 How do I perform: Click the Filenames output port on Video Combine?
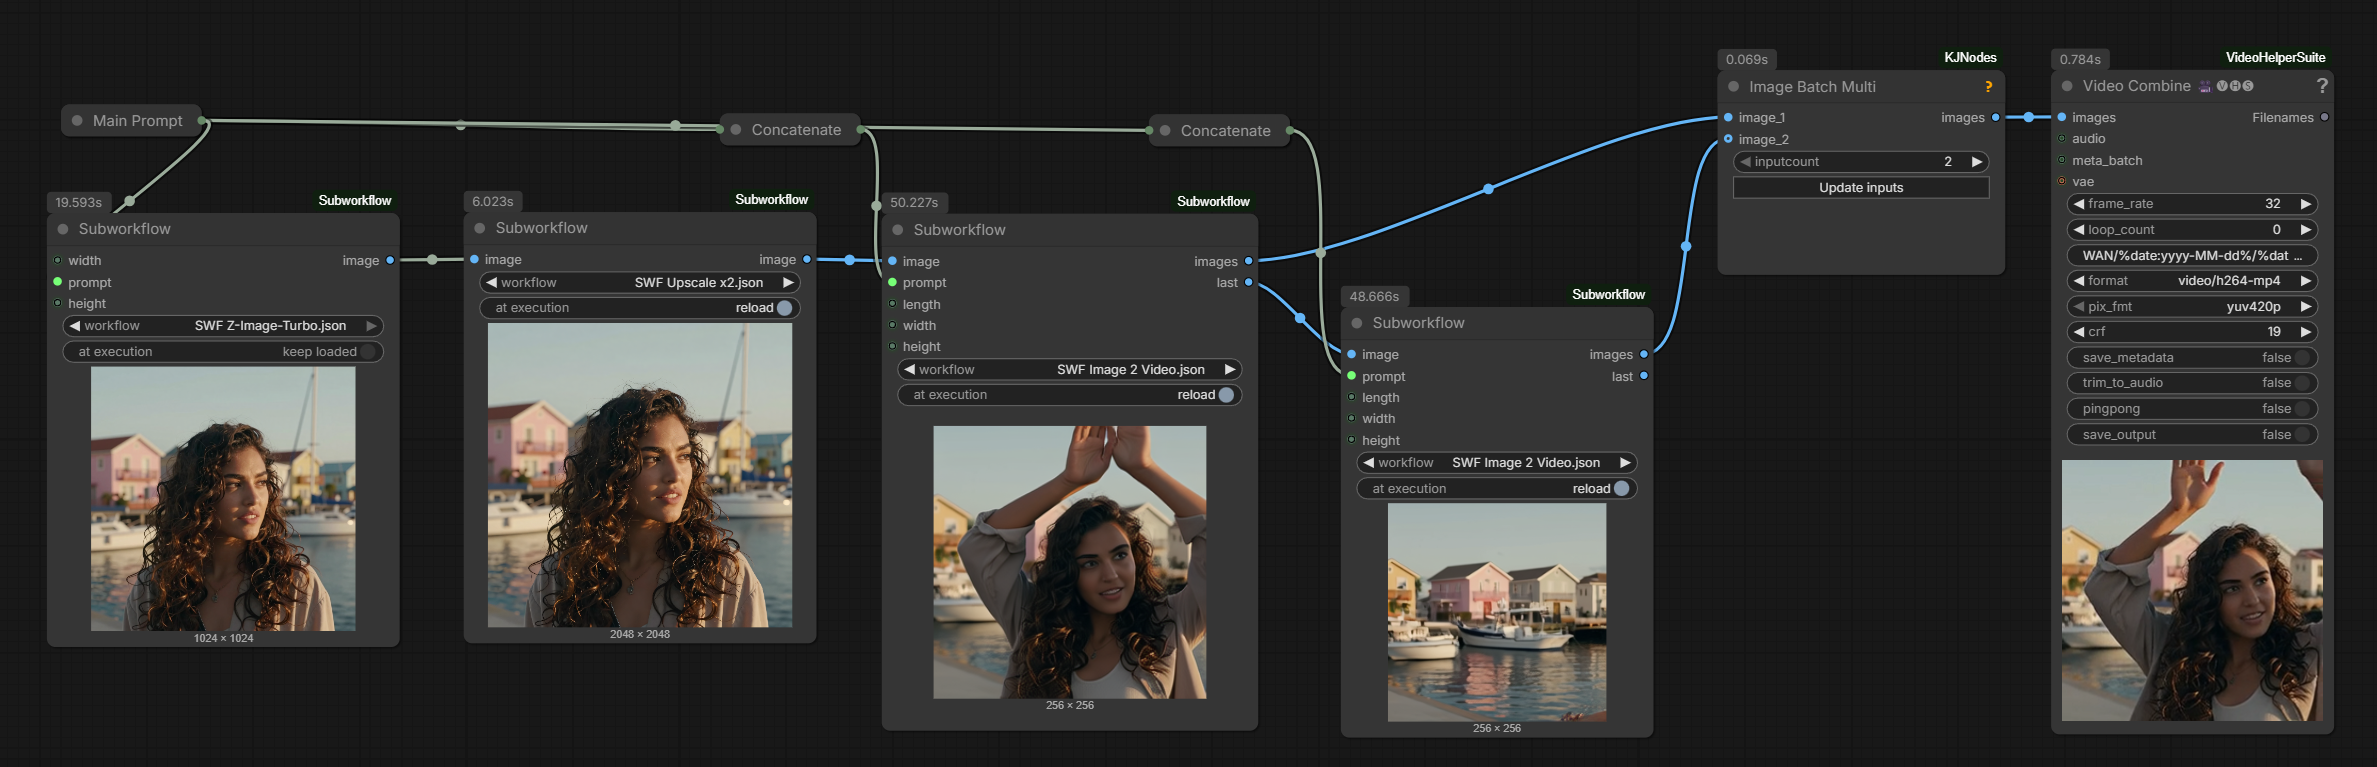point(2324,117)
